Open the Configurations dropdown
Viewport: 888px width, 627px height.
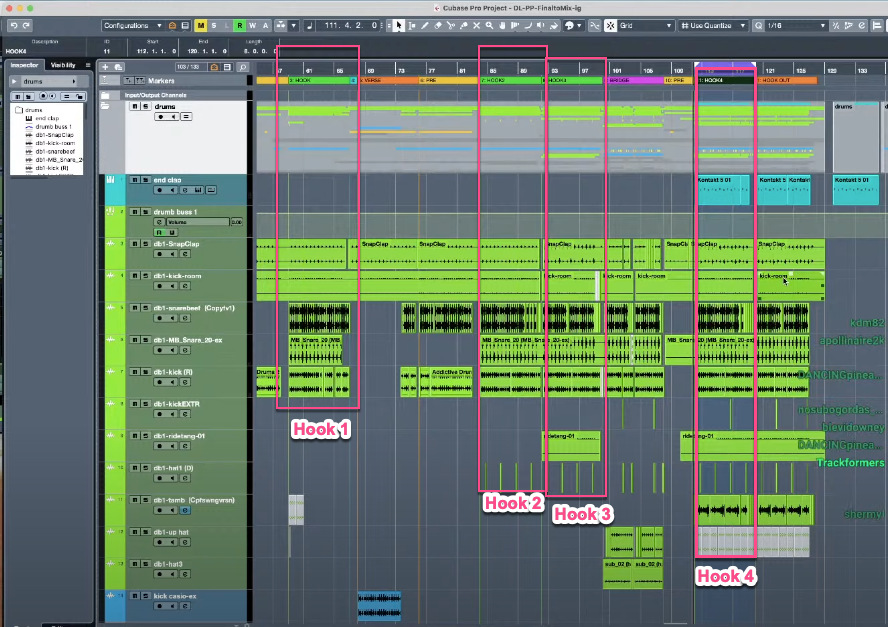click(x=132, y=25)
